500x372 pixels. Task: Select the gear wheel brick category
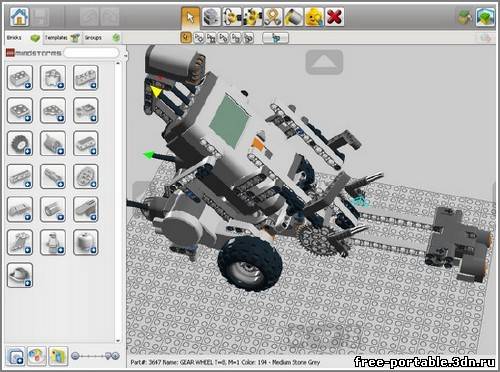[x=20, y=143]
